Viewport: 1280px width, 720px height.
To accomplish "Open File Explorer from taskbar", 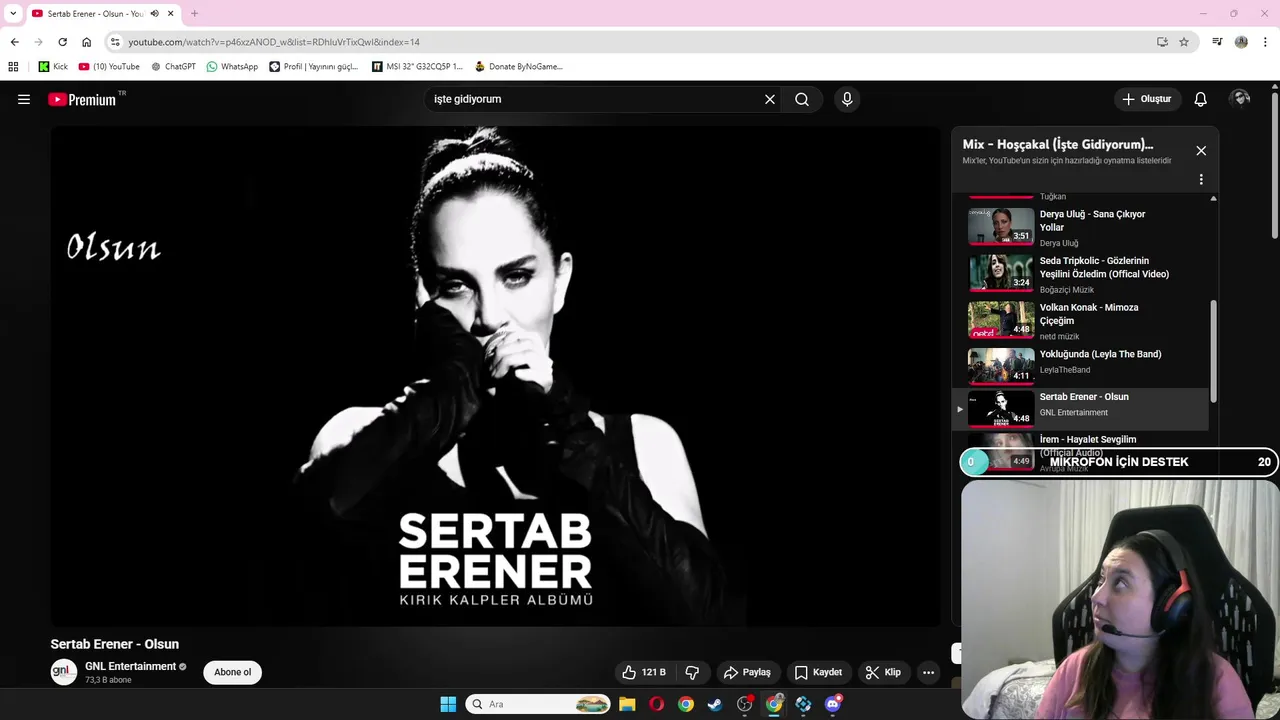I will [627, 704].
